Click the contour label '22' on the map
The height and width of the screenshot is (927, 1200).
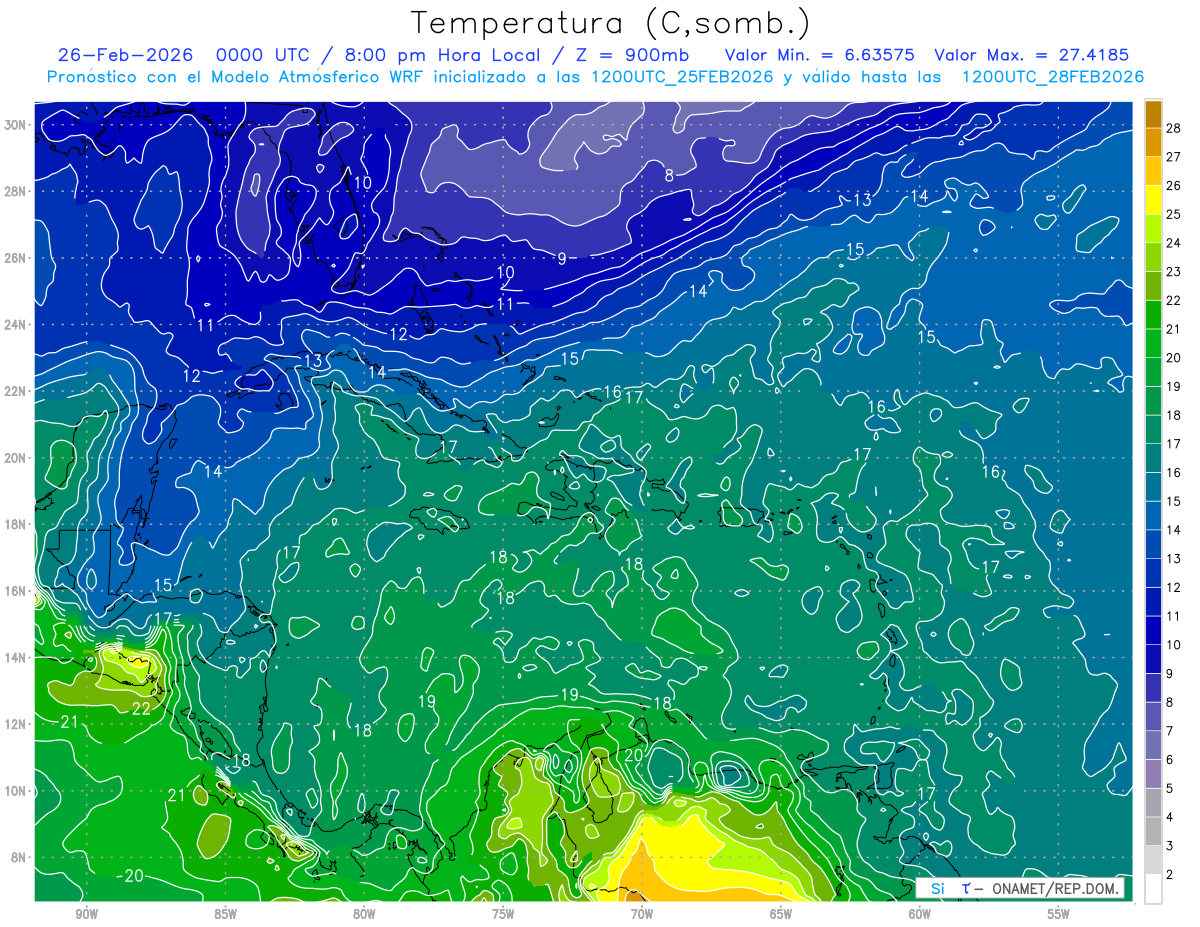pyautogui.click(x=141, y=708)
